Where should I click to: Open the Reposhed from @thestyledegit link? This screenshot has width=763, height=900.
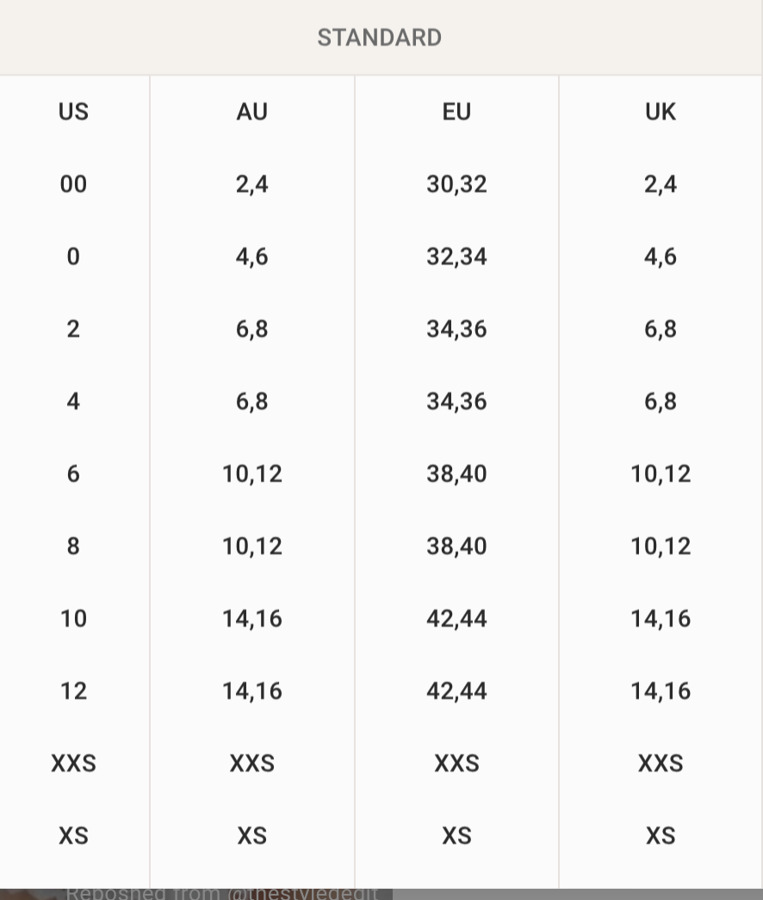[x=222, y=894]
